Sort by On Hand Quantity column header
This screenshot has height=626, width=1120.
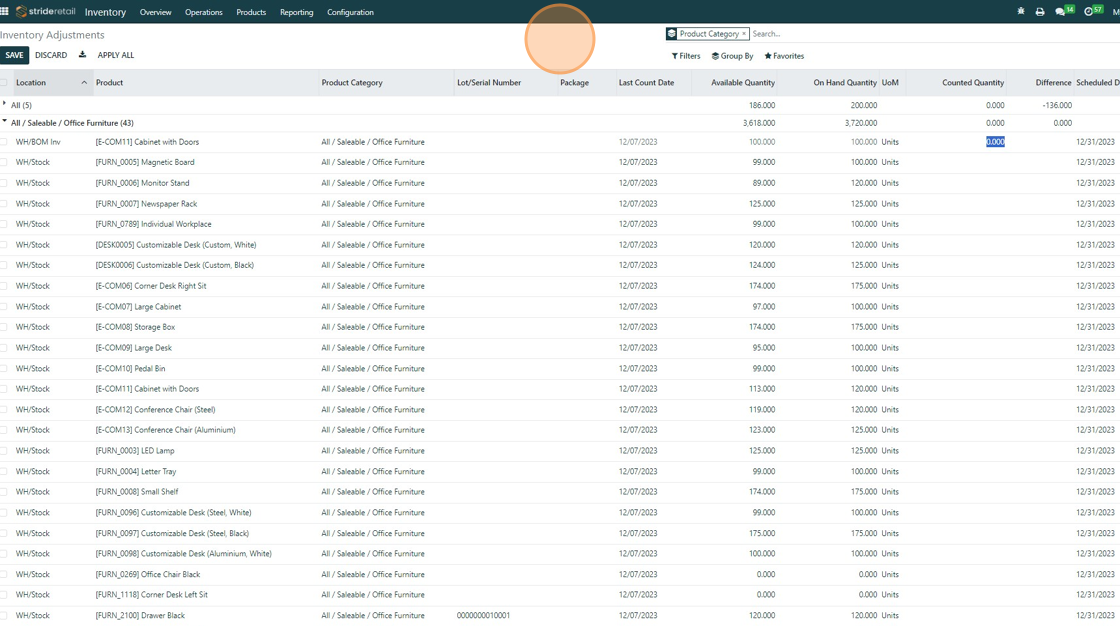[829, 83]
